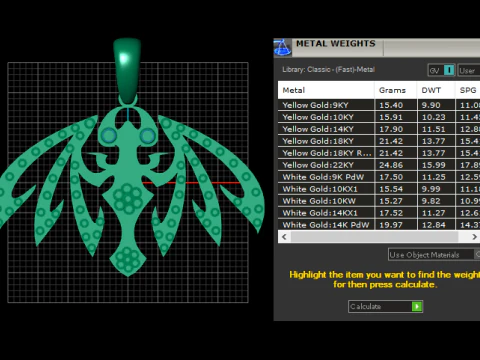Select the White Gold:10KX1 row
480x360 pixels.
(x=379, y=189)
